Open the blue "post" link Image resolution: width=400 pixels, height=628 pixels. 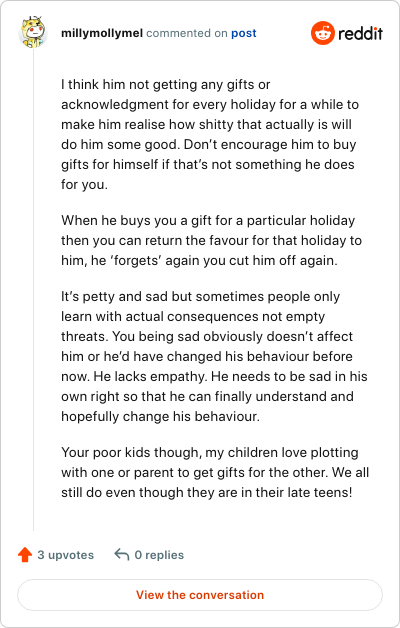coord(243,33)
